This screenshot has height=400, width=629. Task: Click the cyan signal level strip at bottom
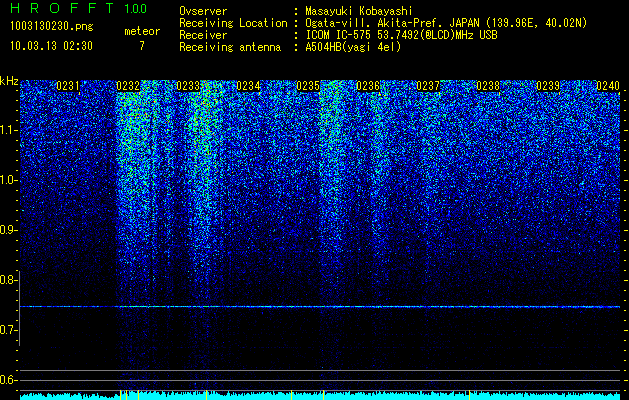point(320,396)
